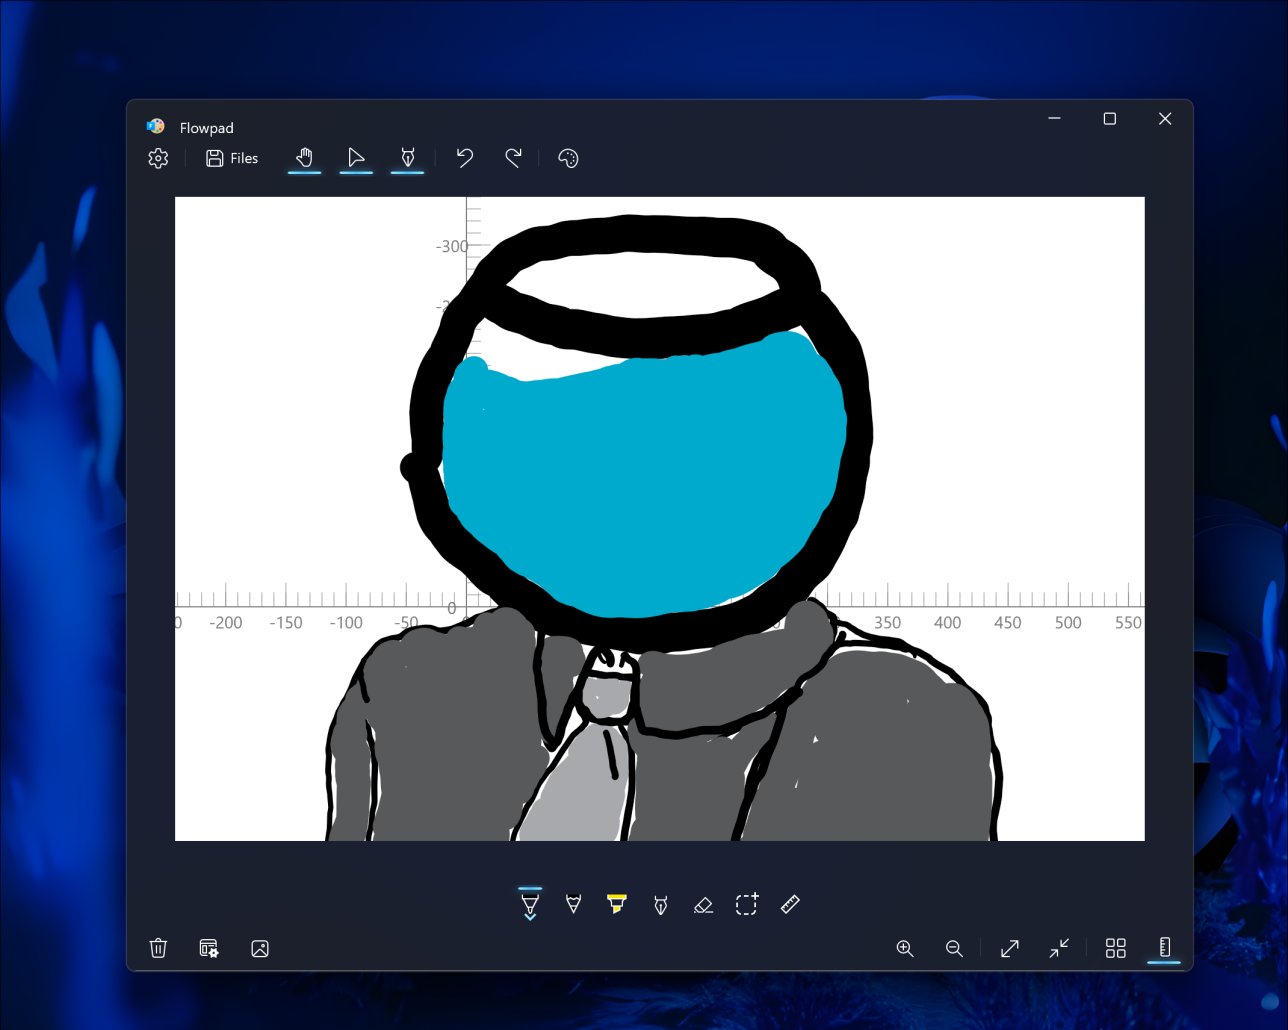Screen dimensions: 1288x1030
Task: Select the Pencil tool
Action: [573, 904]
